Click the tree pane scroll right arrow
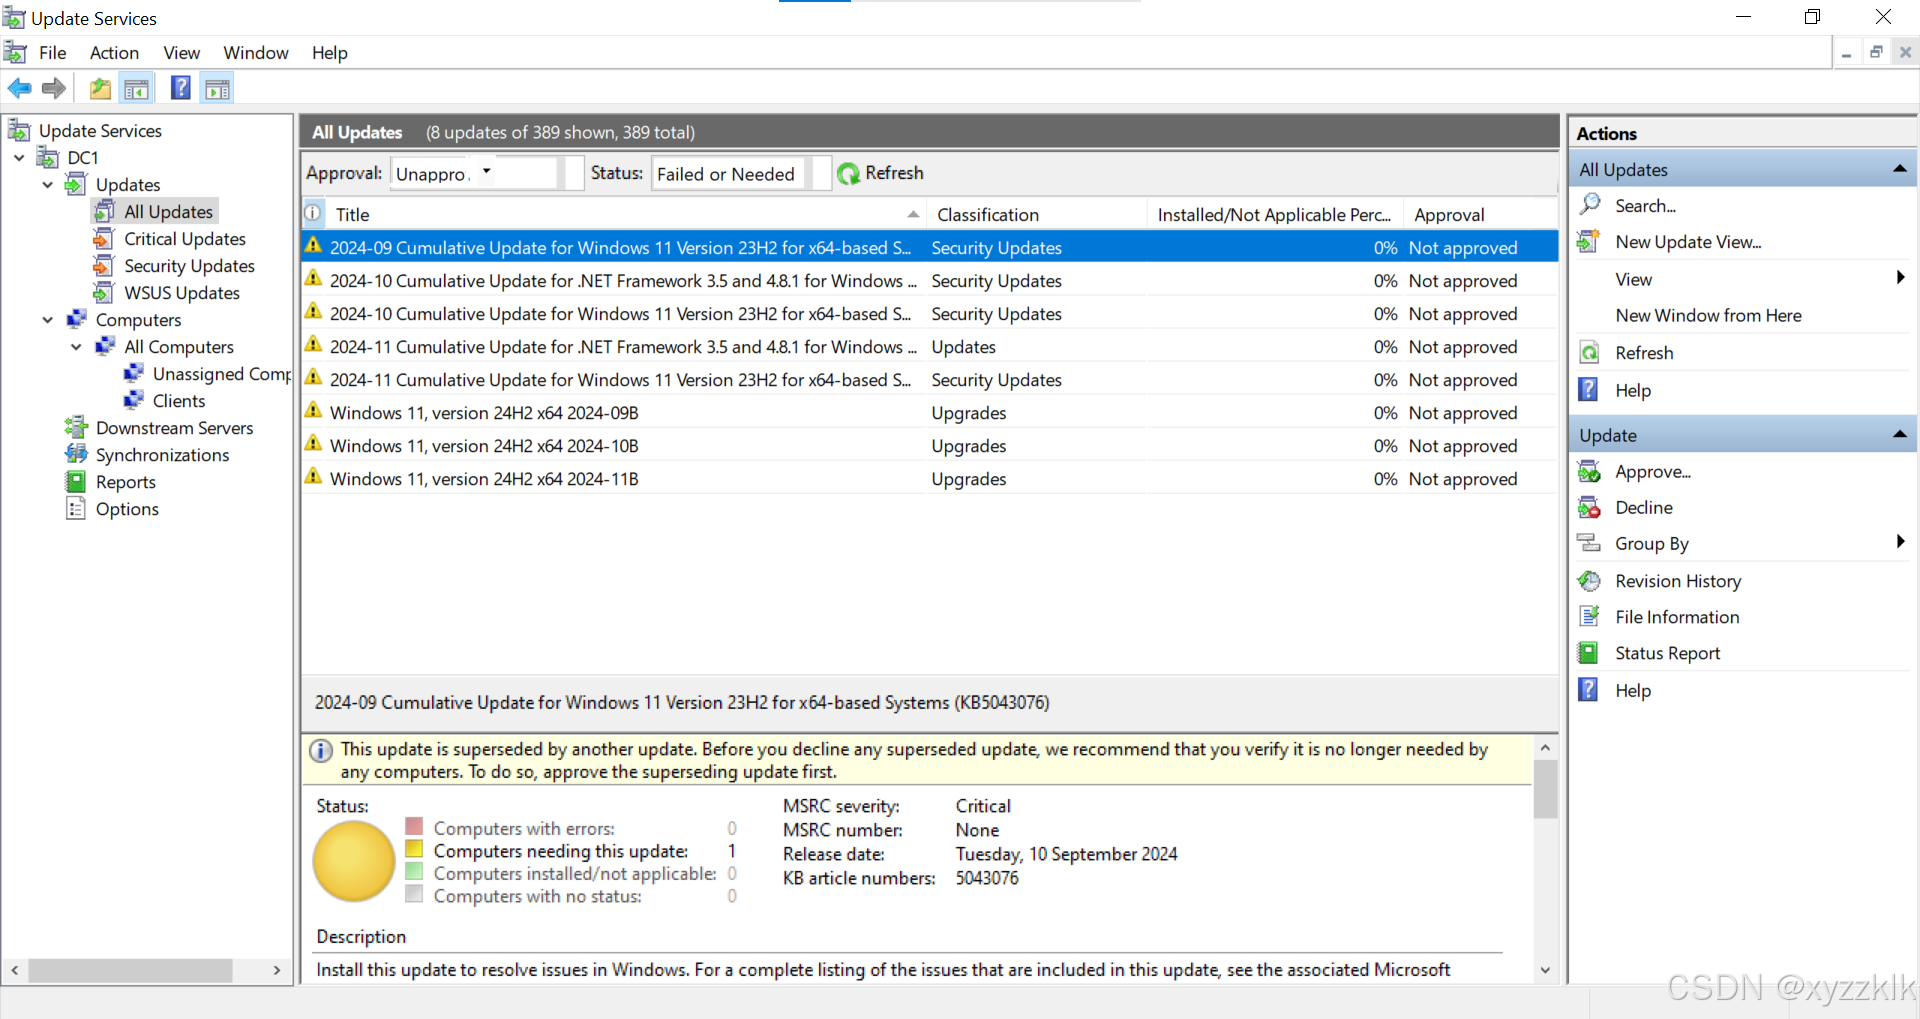The width and height of the screenshot is (1920, 1019). point(277,970)
